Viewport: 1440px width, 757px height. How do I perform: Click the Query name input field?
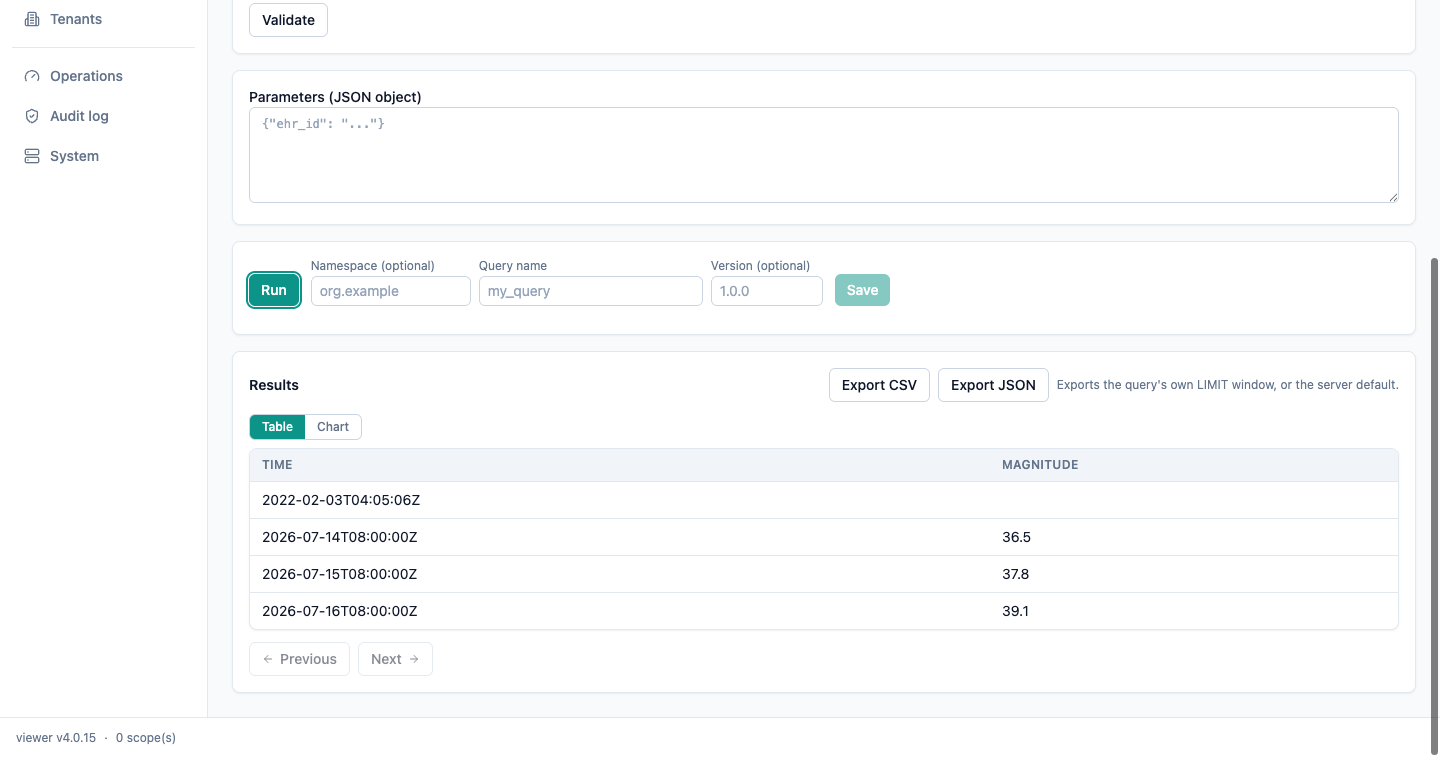coord(590,291)
